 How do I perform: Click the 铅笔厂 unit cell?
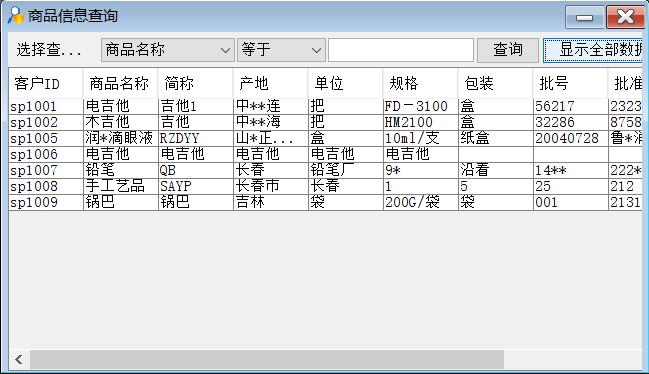(x=346, y=170)
